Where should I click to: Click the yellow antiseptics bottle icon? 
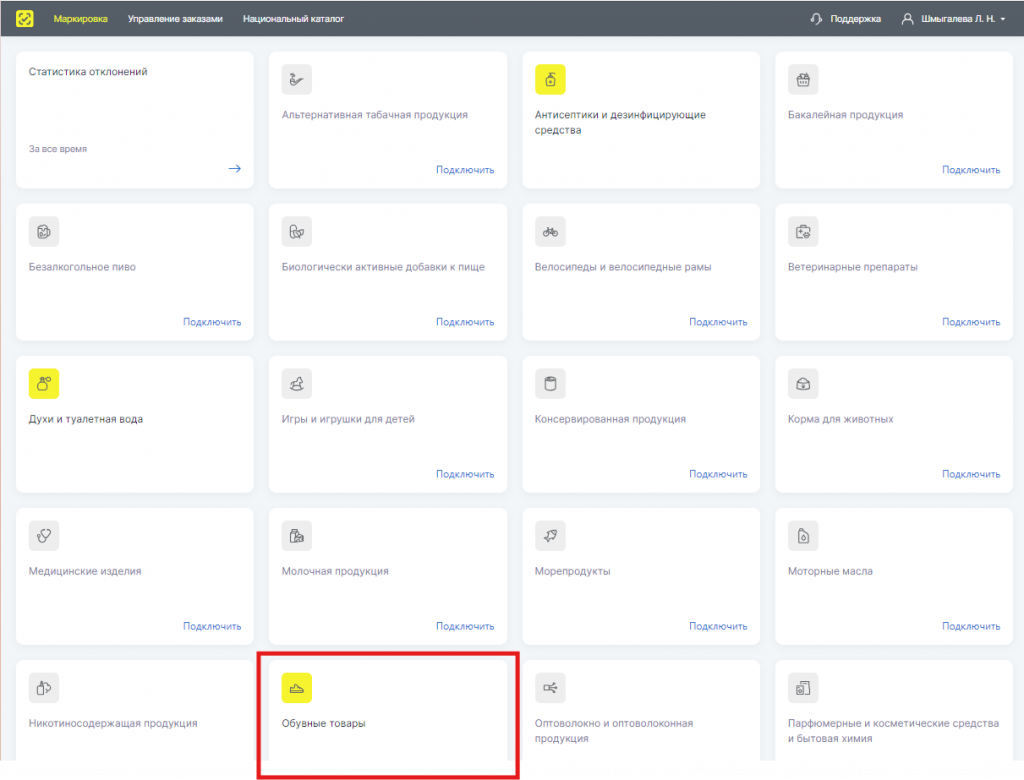(x=550, y=79)
